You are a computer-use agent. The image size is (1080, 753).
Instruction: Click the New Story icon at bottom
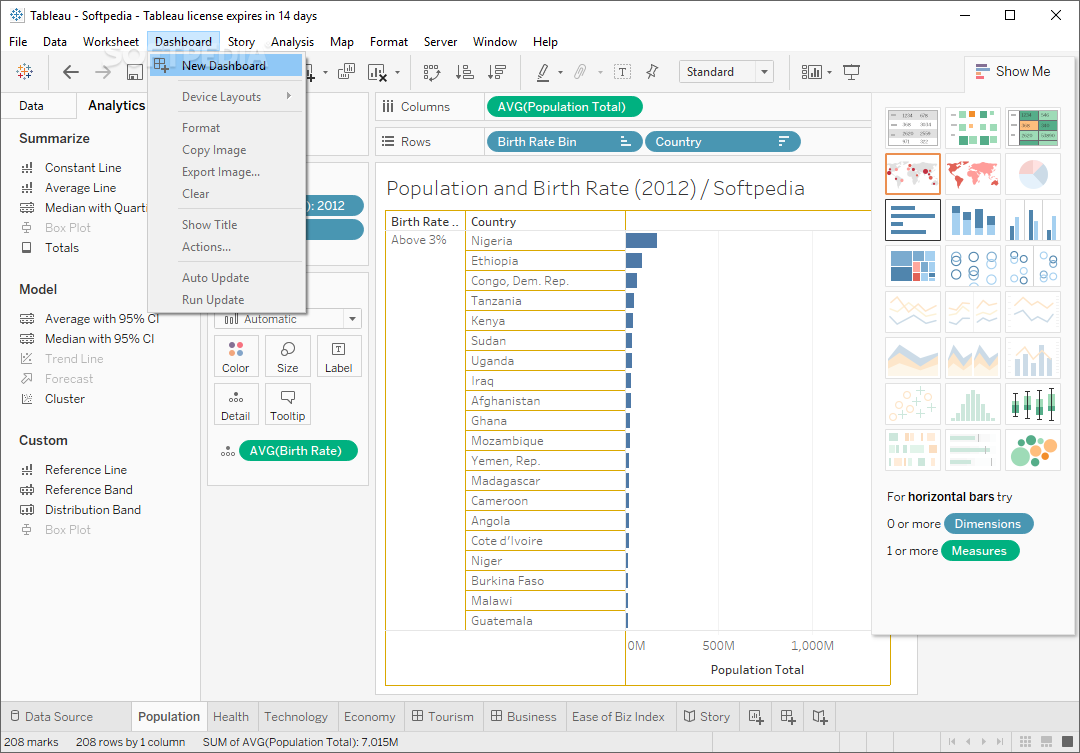(820, 716)
